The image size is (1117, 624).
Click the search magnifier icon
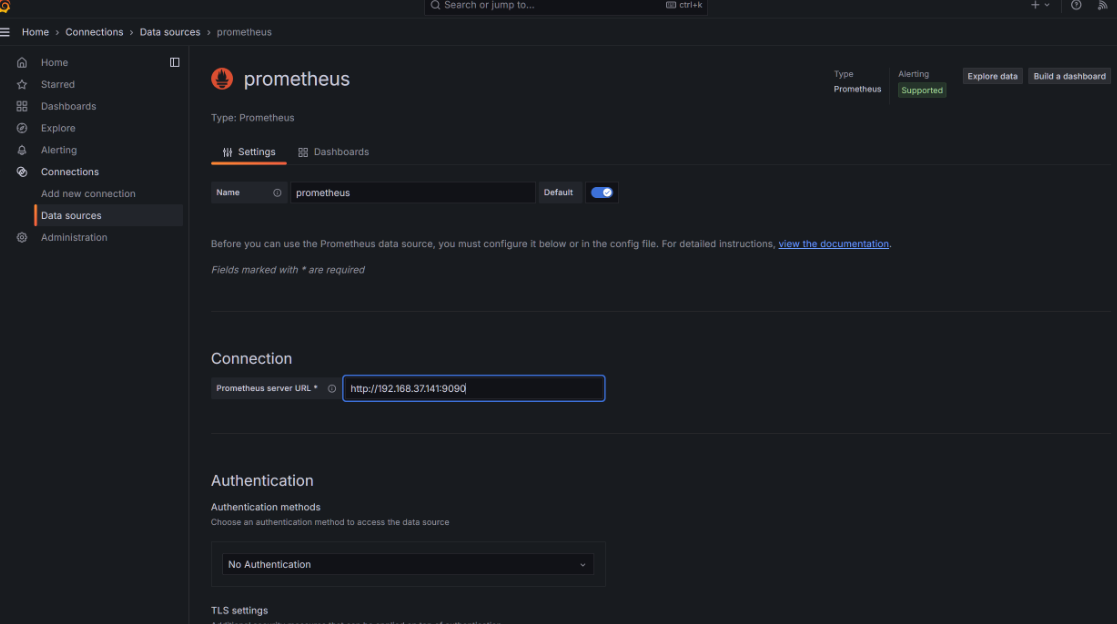pos(435,5)
